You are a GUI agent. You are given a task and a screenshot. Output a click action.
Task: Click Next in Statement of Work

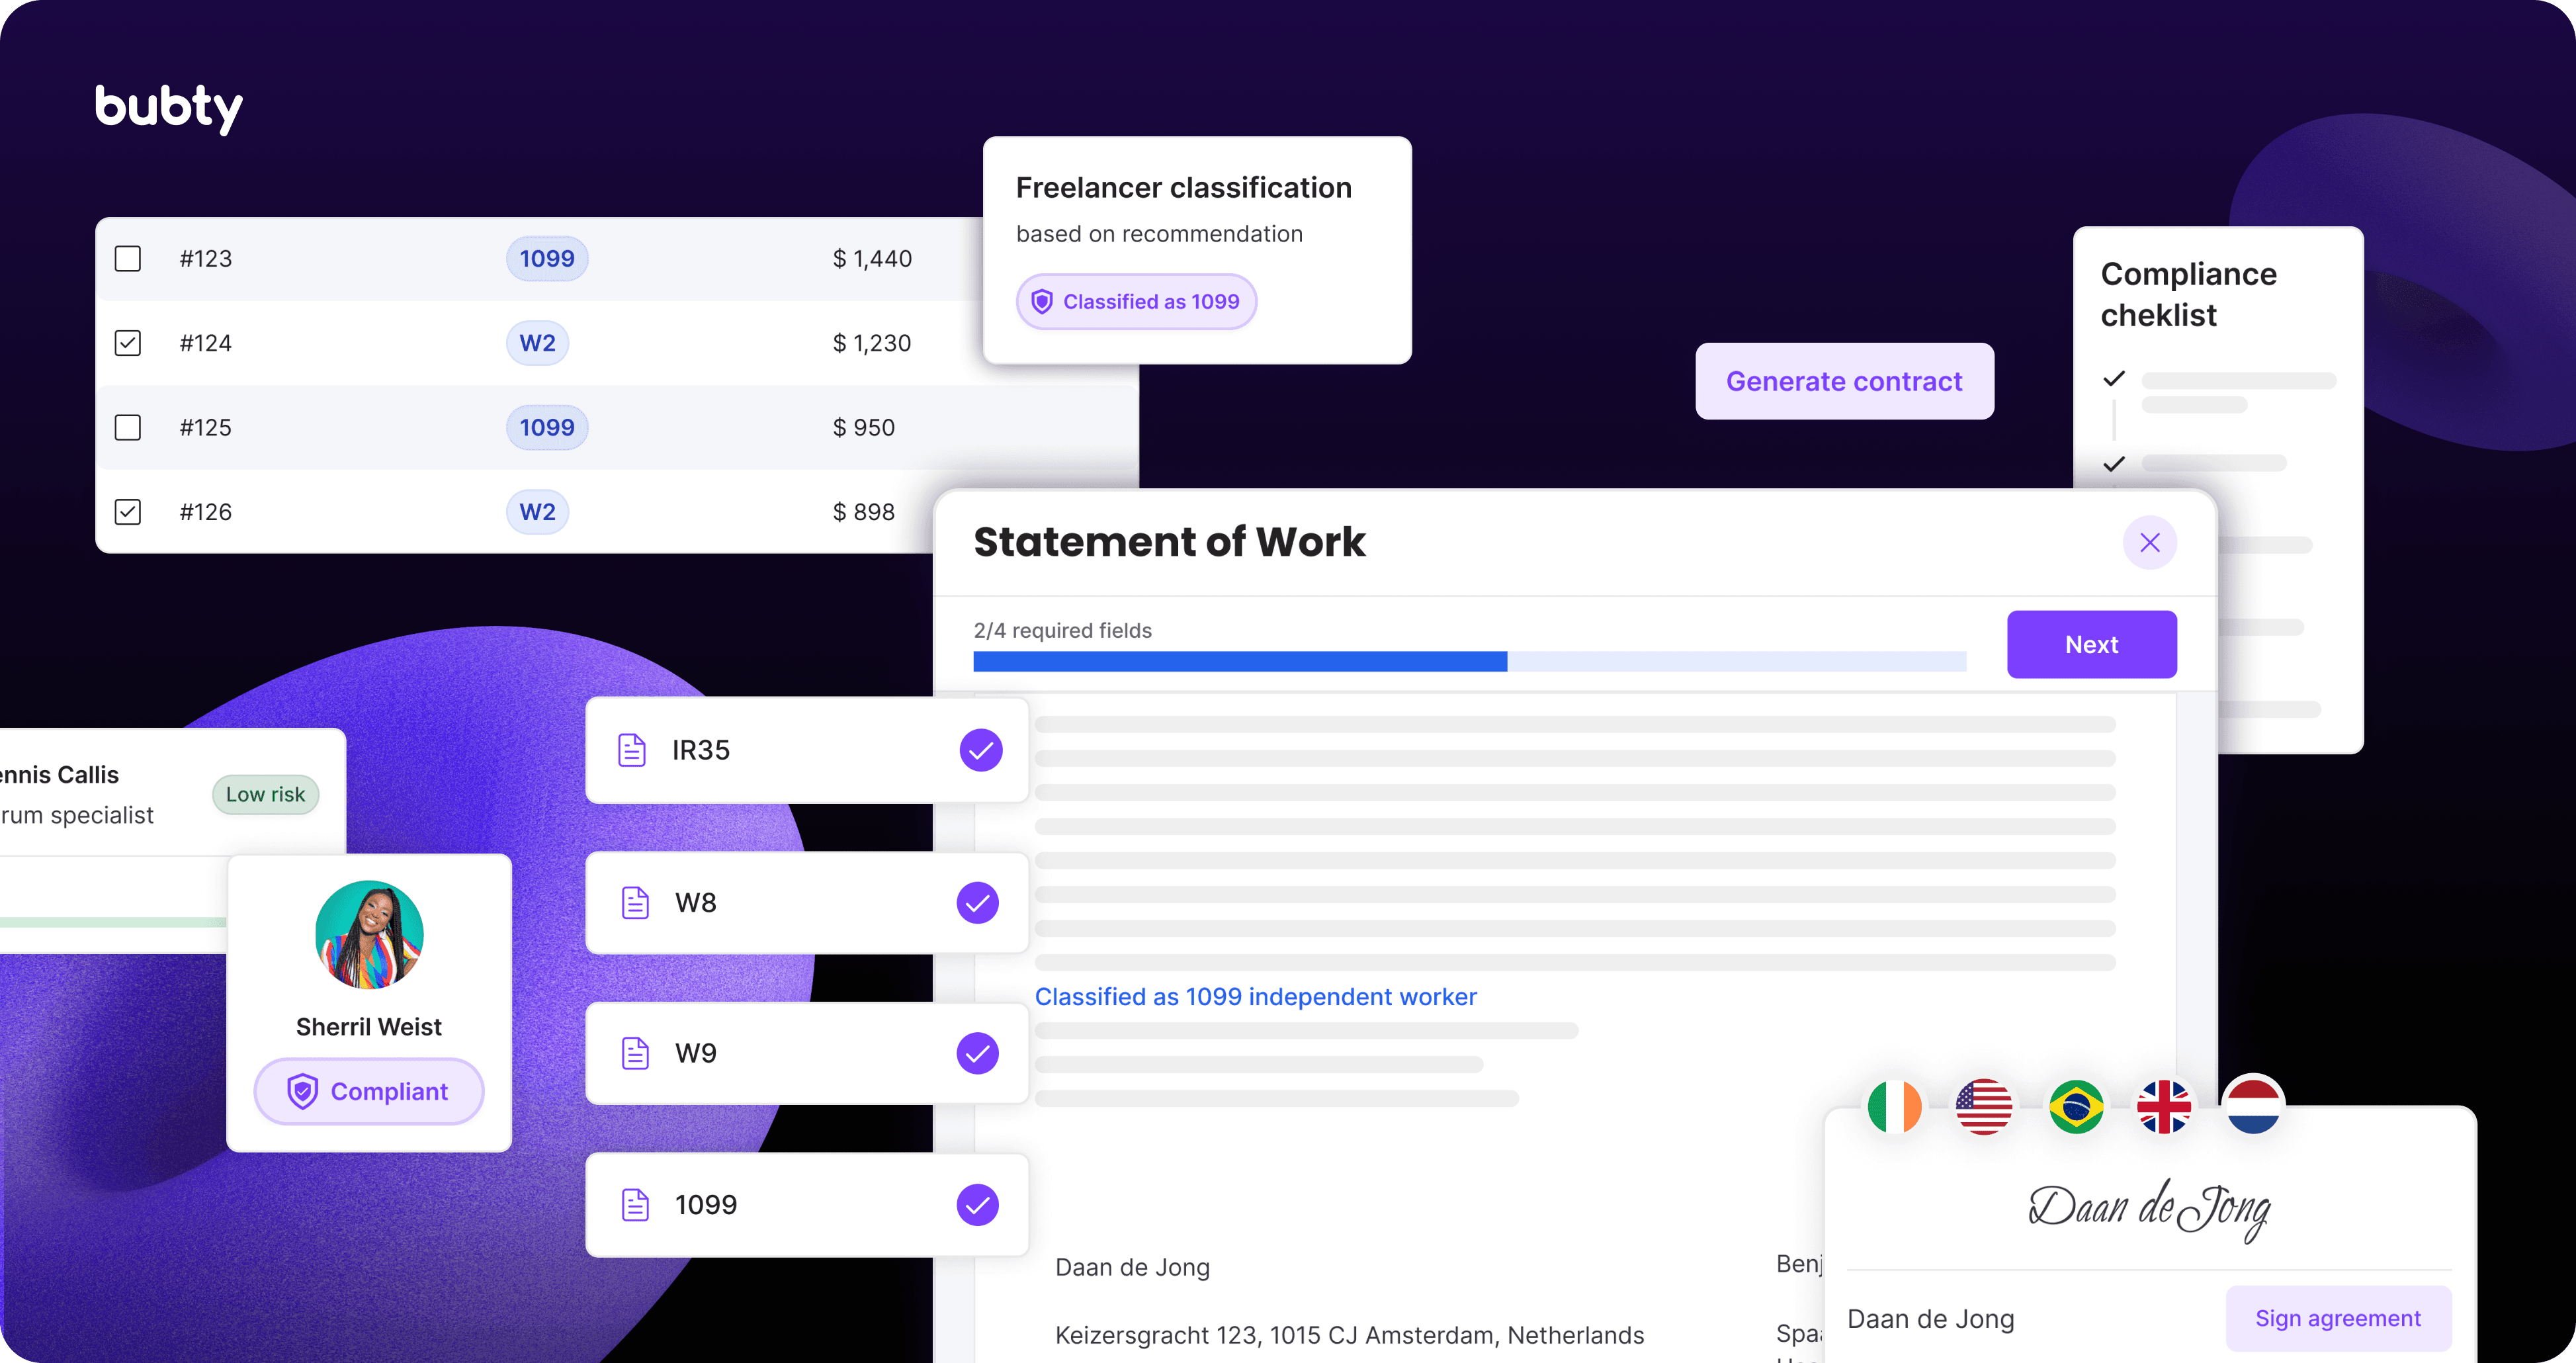pos(2091,645)
